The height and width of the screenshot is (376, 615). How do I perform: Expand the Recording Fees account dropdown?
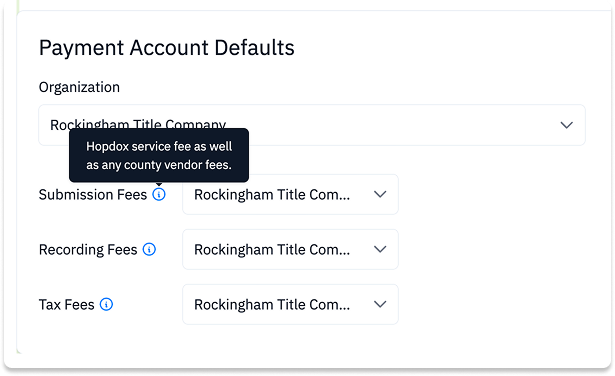coord(290,249)
